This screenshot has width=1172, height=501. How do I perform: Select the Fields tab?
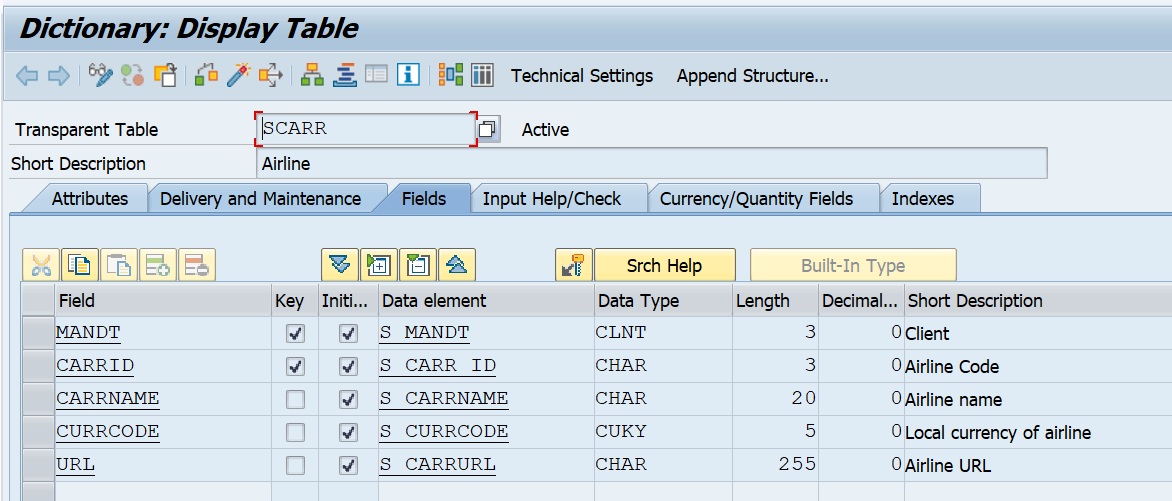tap(424, 198)
